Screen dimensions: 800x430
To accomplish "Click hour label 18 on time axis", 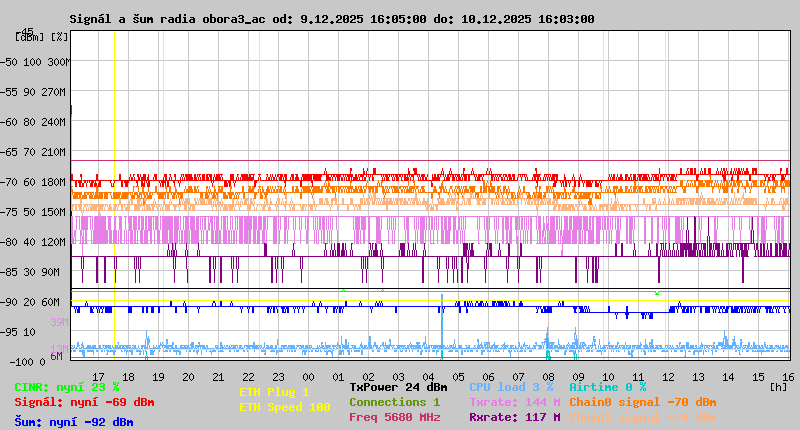I will click(x=128, y=377).
